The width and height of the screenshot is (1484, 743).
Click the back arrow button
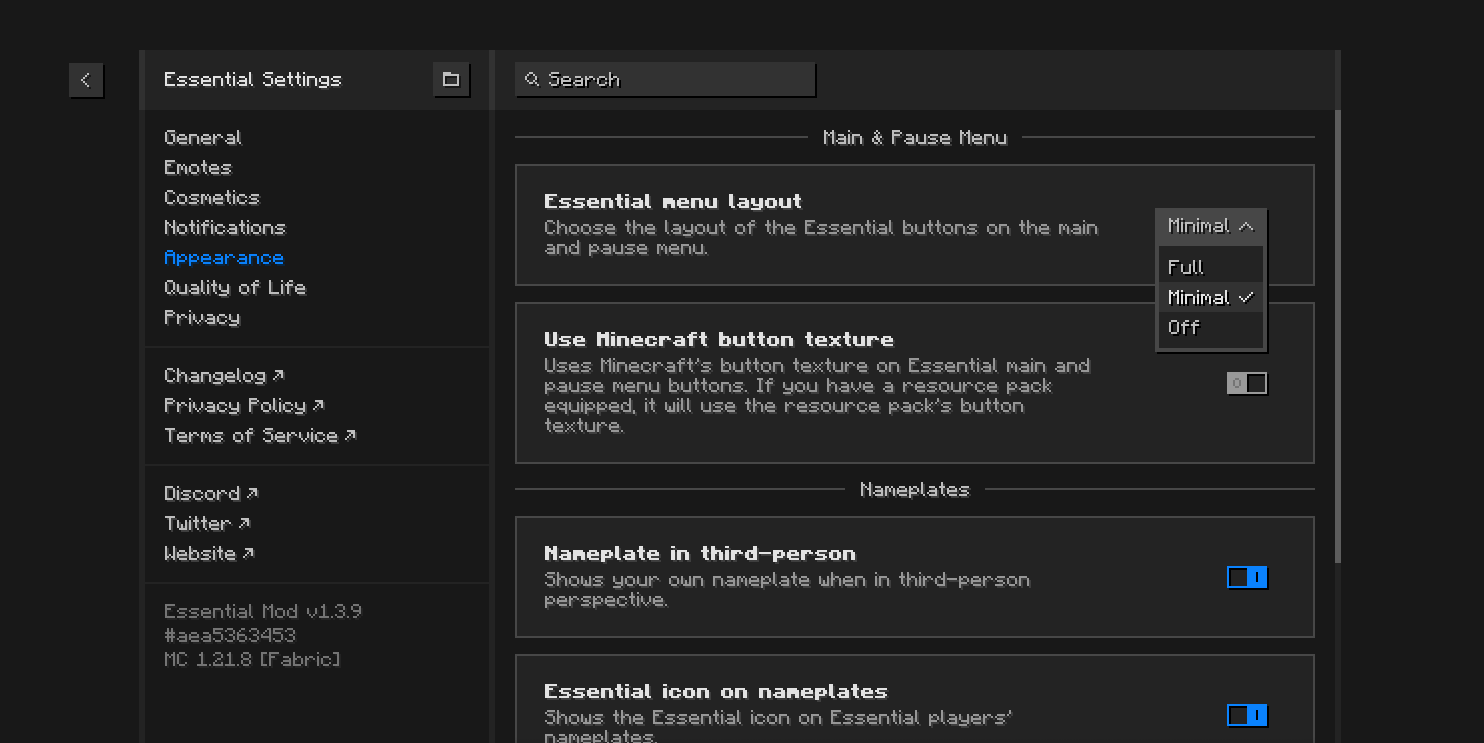(x=86, y=80)
